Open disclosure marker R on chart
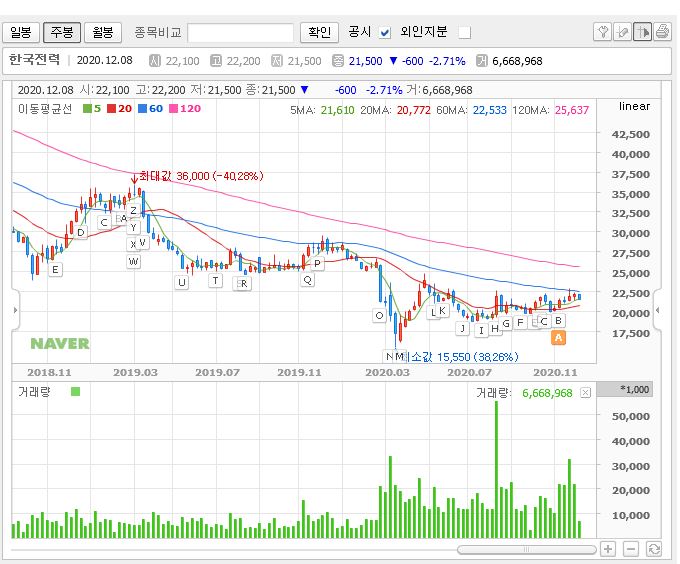 [x=244, y=284]
